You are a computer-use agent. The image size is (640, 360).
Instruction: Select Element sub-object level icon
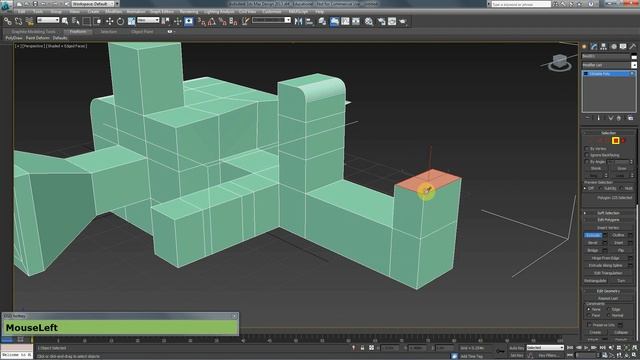tap(623, 140)
